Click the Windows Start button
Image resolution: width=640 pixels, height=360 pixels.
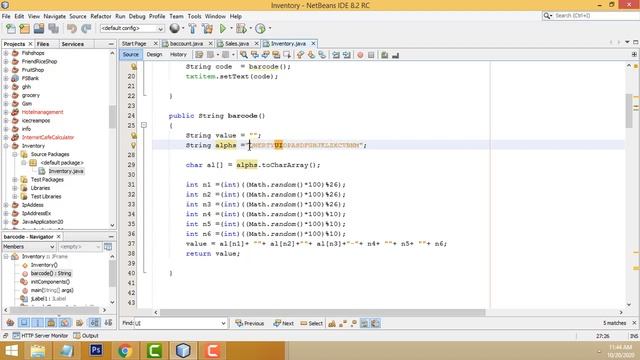pyautogui.click(x=11, y=351)
